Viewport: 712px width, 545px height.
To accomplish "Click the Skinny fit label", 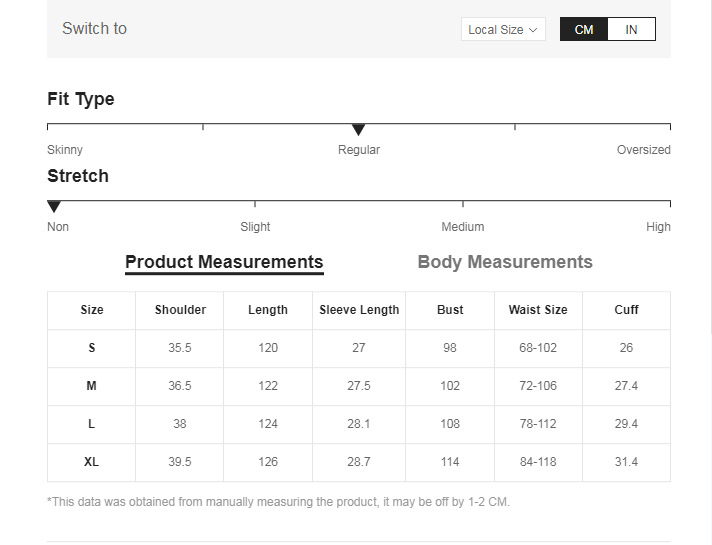I will [65, 150].
